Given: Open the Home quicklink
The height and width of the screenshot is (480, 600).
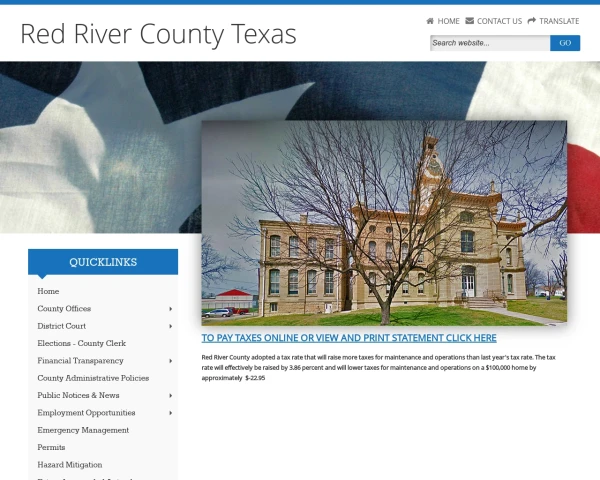Looking at the screenshot, I should [x=48, y=291].
